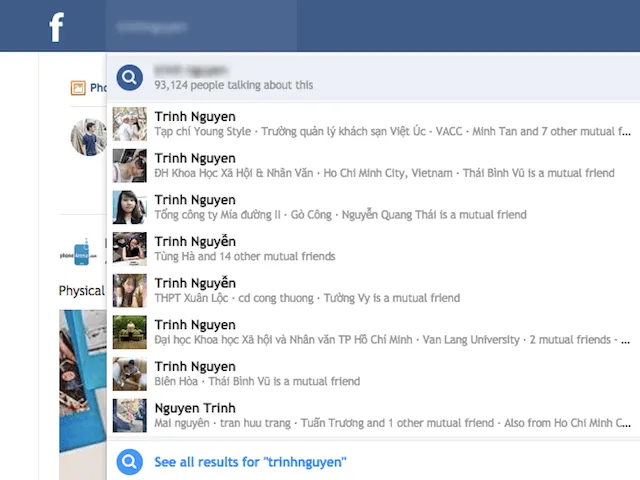
Task: Click the magnifier icon beside '93,124 people talking'
Action: (x=129, y=78)
